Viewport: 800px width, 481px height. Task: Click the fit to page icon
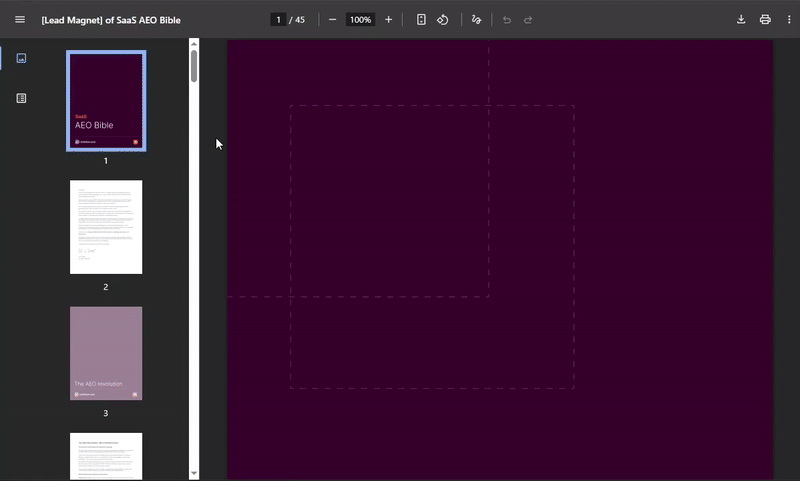(421, 20)
